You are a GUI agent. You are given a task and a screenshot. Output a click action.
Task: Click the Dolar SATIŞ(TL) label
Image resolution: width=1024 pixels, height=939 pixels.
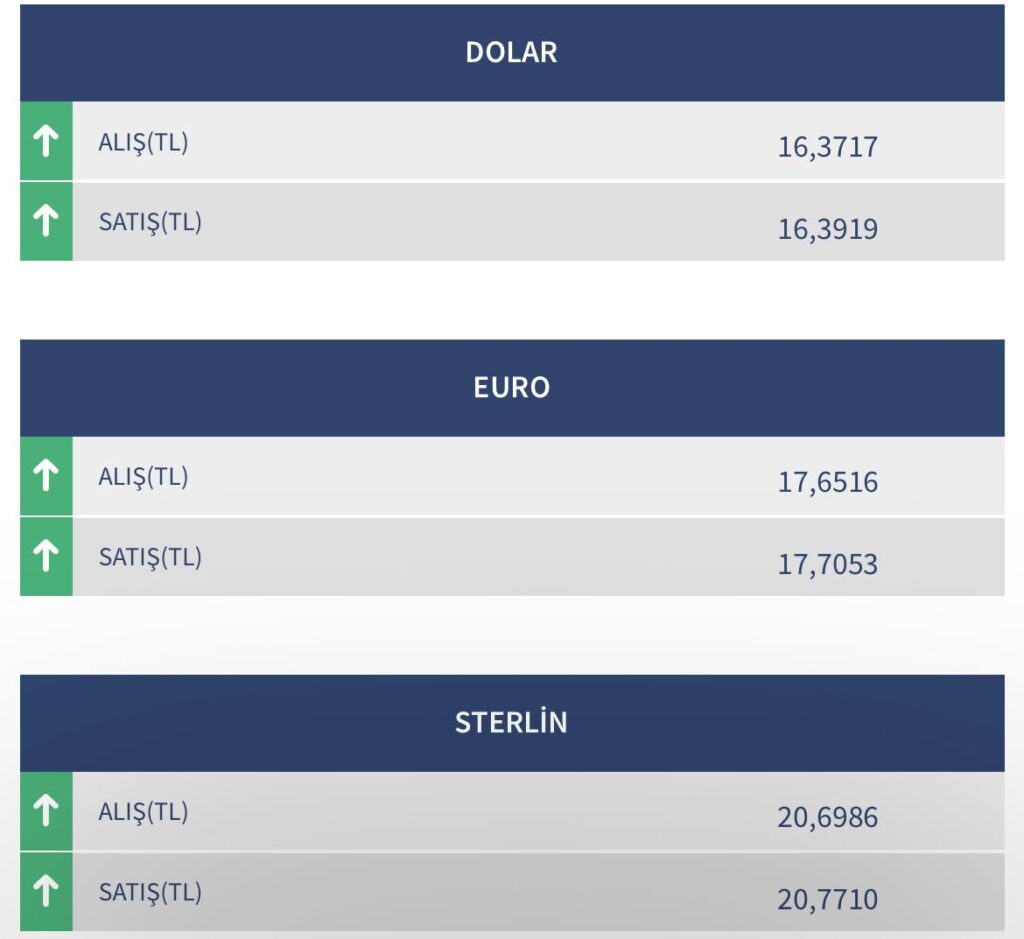[x=150, y=222]
